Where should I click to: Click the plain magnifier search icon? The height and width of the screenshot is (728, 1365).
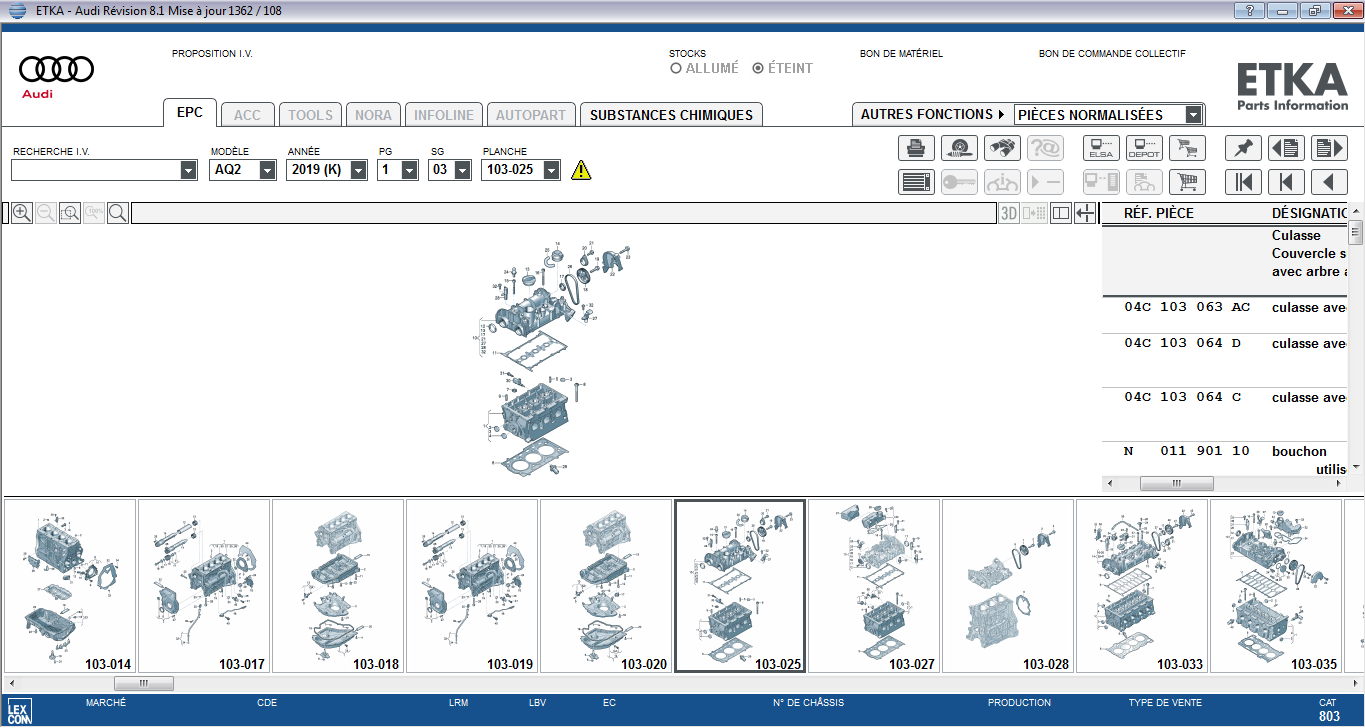pyautogui.click(x=117, y=213)
